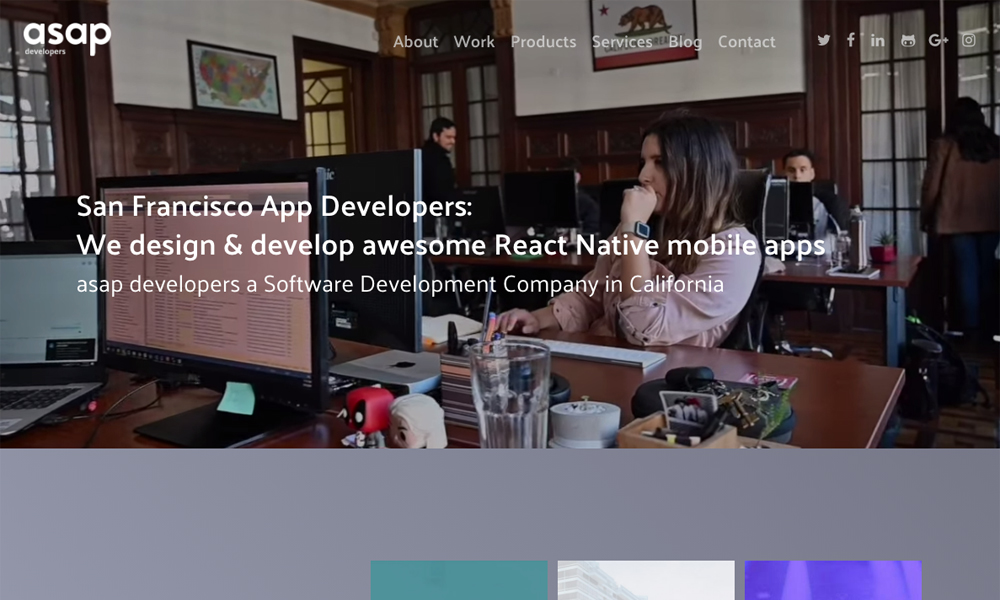Navigate to the Blog
Viewport: 1000px width, 600px height.
click(x=685, y=42)
